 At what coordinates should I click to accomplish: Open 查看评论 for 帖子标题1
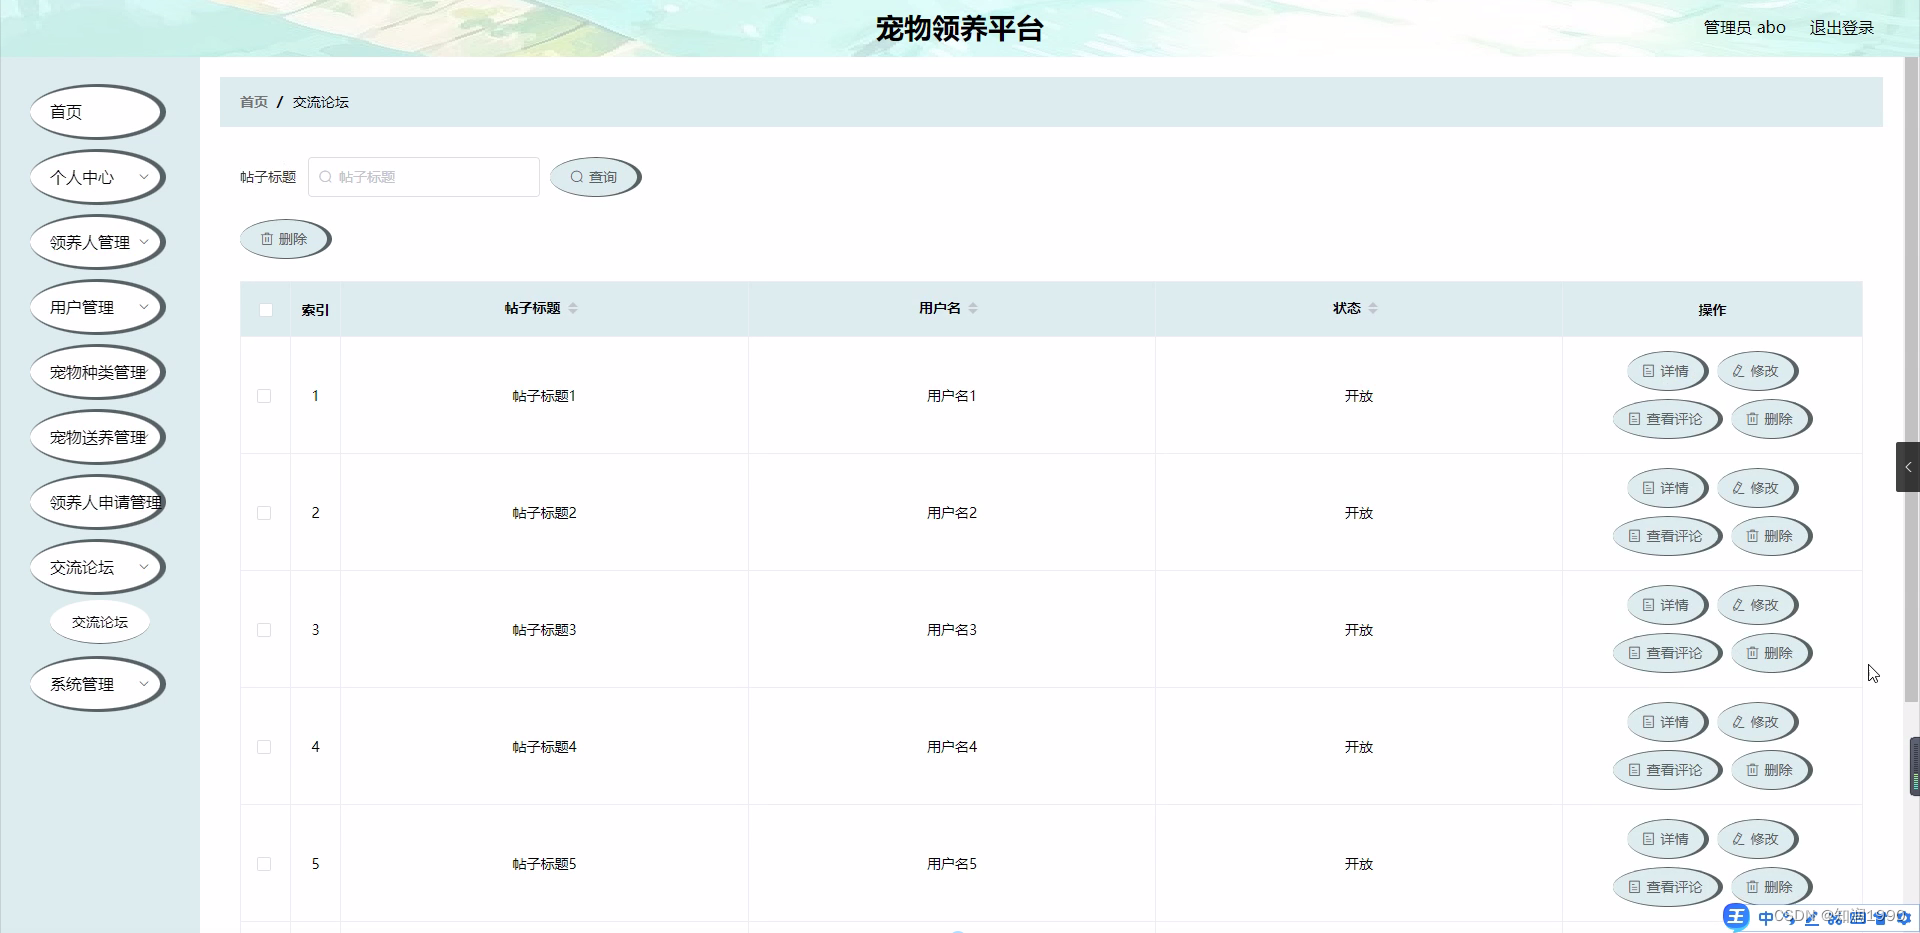pos(1666,419)
